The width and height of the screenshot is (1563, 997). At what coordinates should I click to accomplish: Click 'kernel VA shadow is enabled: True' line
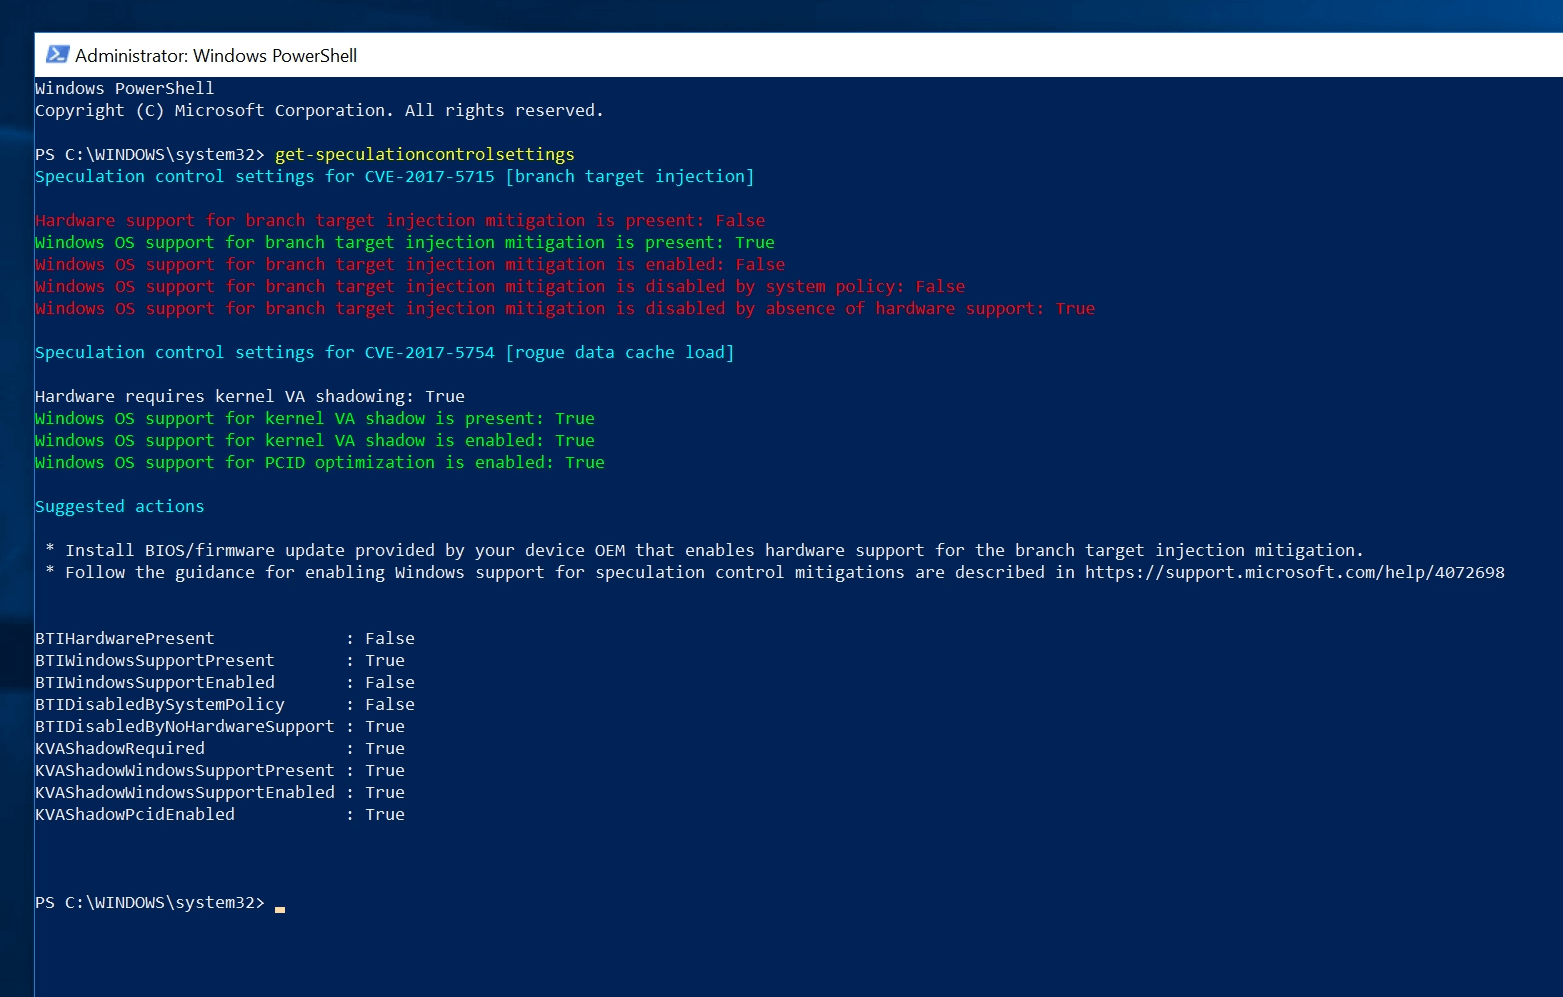(315, 441)
